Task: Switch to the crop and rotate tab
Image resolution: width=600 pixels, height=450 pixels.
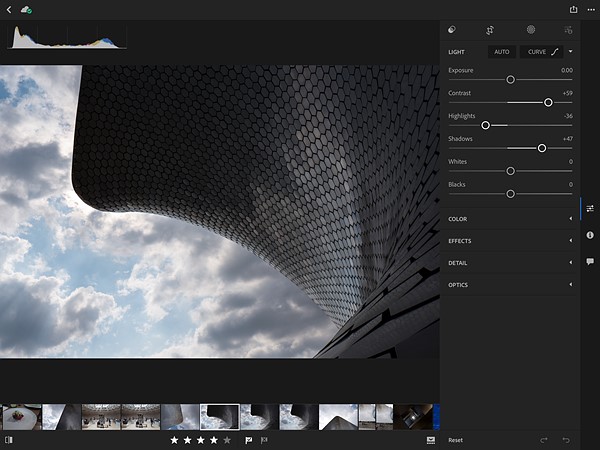Action: pos(490,30)
